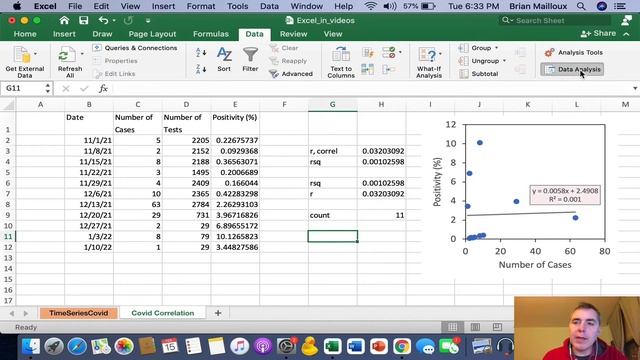Switch to Review ribbon tab
This screenshot has width=640, height=360.
293,34
